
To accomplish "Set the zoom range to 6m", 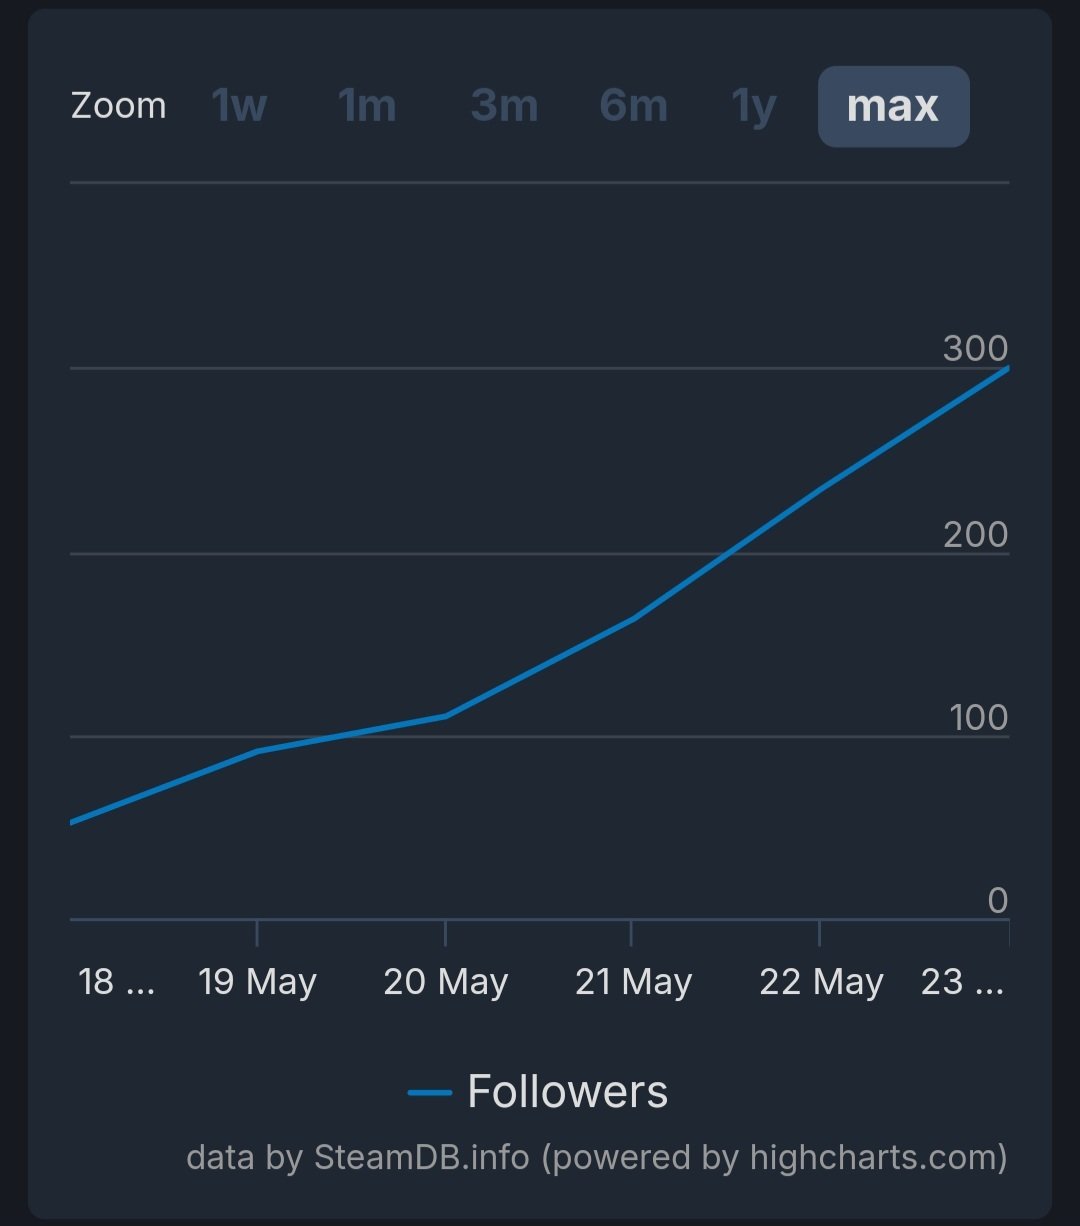I will [633, 106].
